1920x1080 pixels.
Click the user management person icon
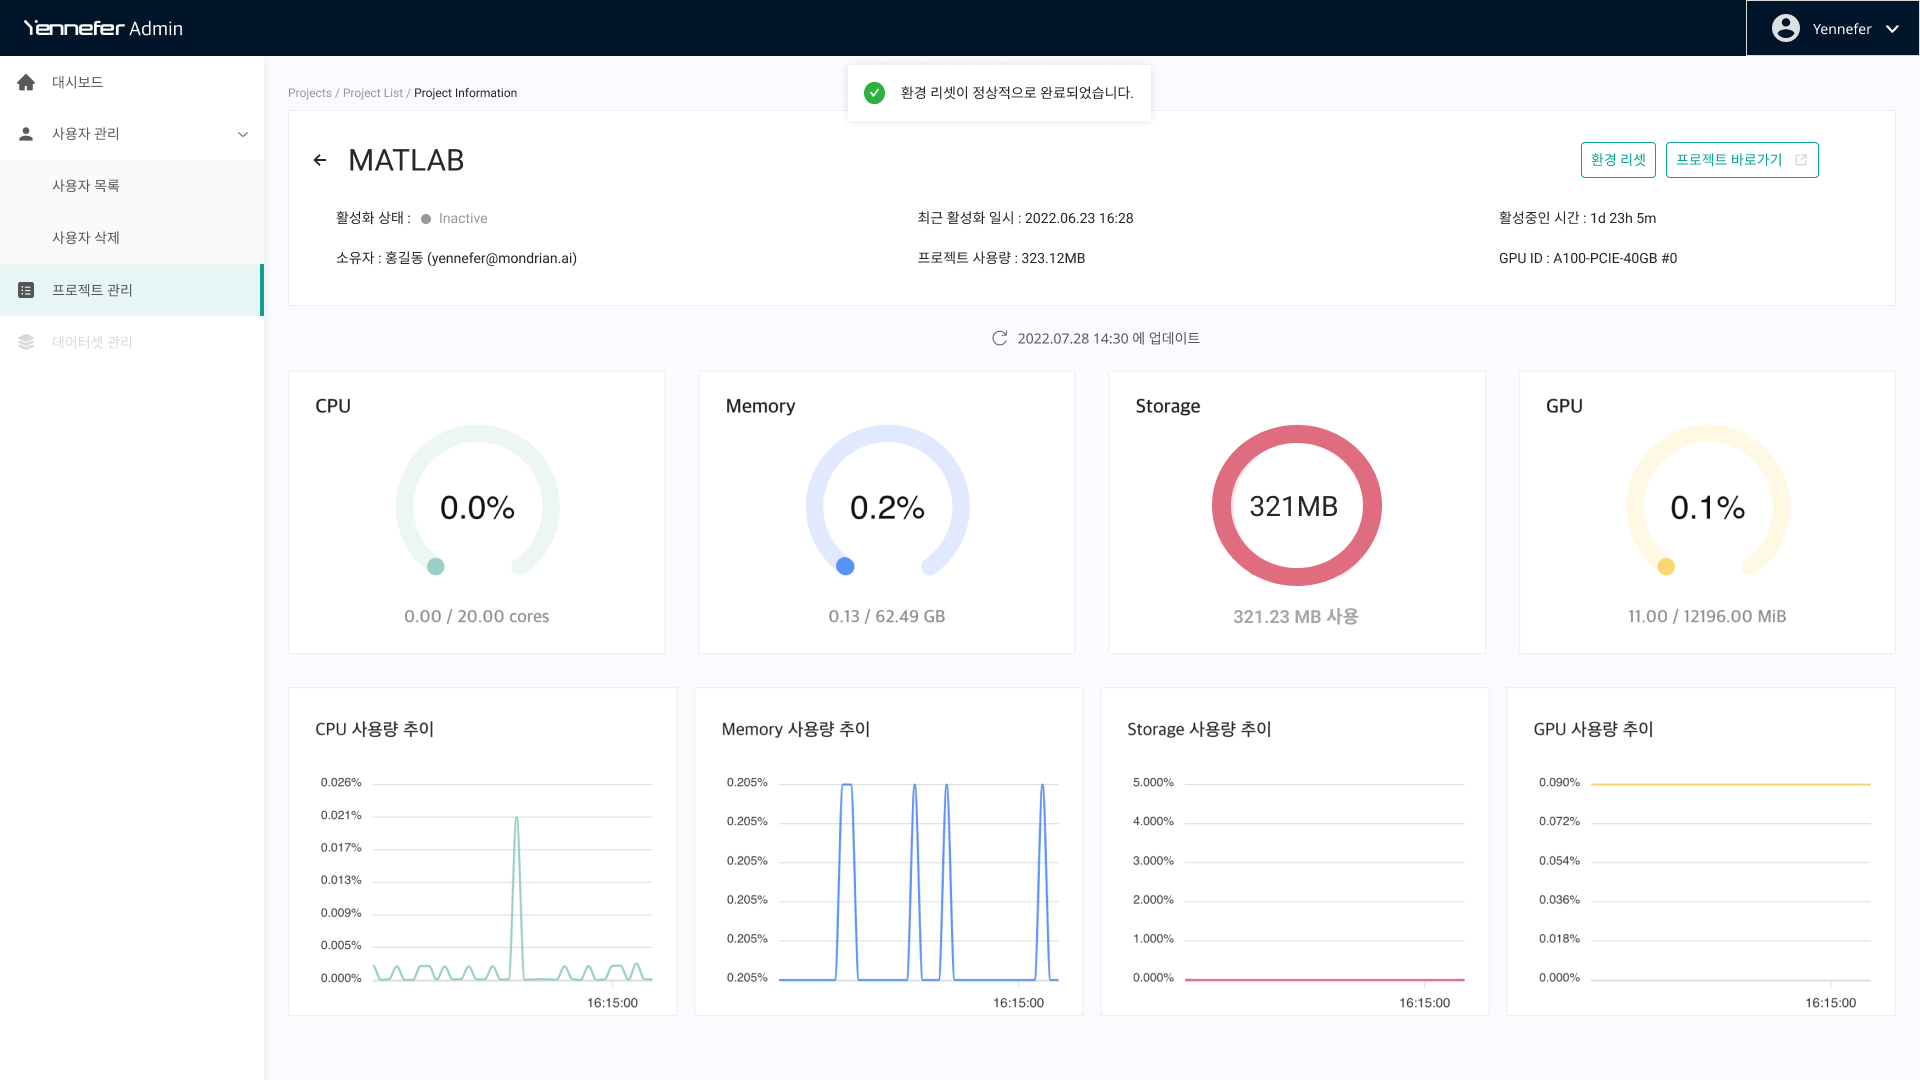click(26, 134)
